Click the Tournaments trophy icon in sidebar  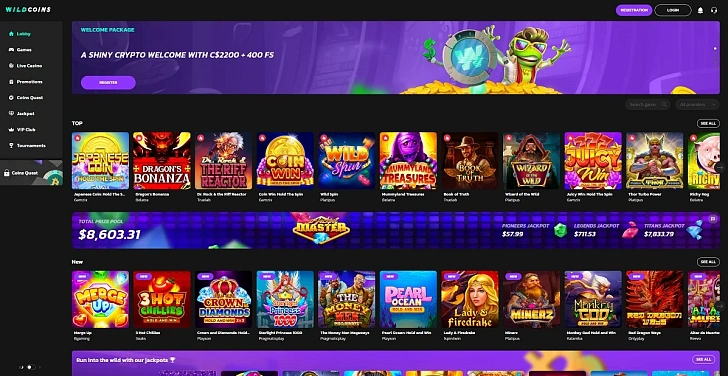point(11,146)
